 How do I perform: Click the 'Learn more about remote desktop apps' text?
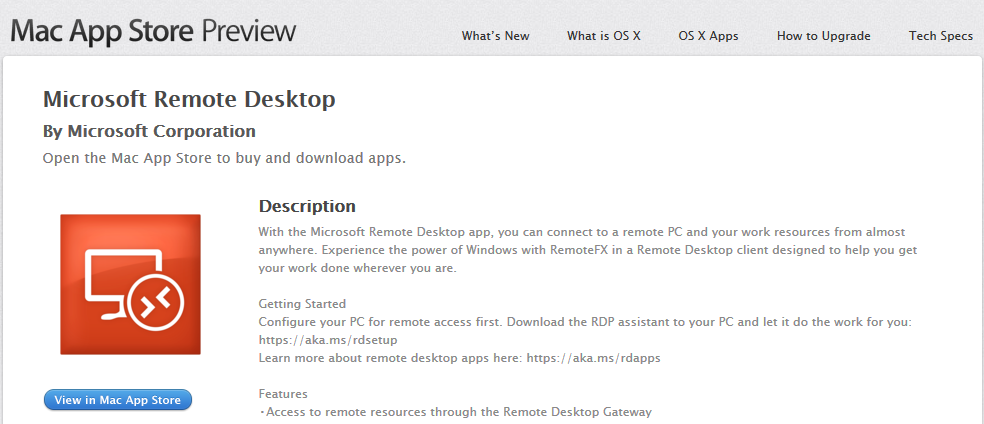[391, 358]
